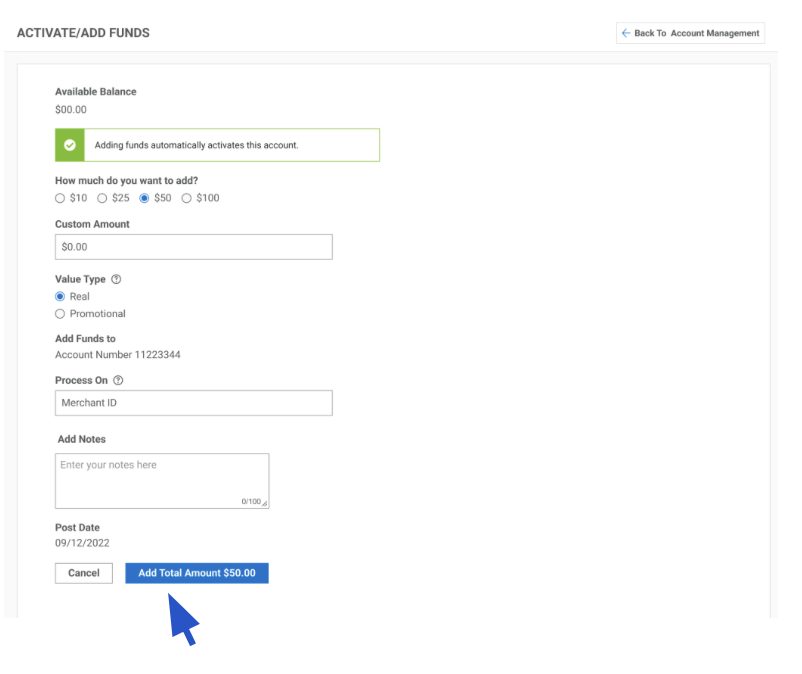
Task: Select the $10 amount option
Action: (x=60, y=198)
